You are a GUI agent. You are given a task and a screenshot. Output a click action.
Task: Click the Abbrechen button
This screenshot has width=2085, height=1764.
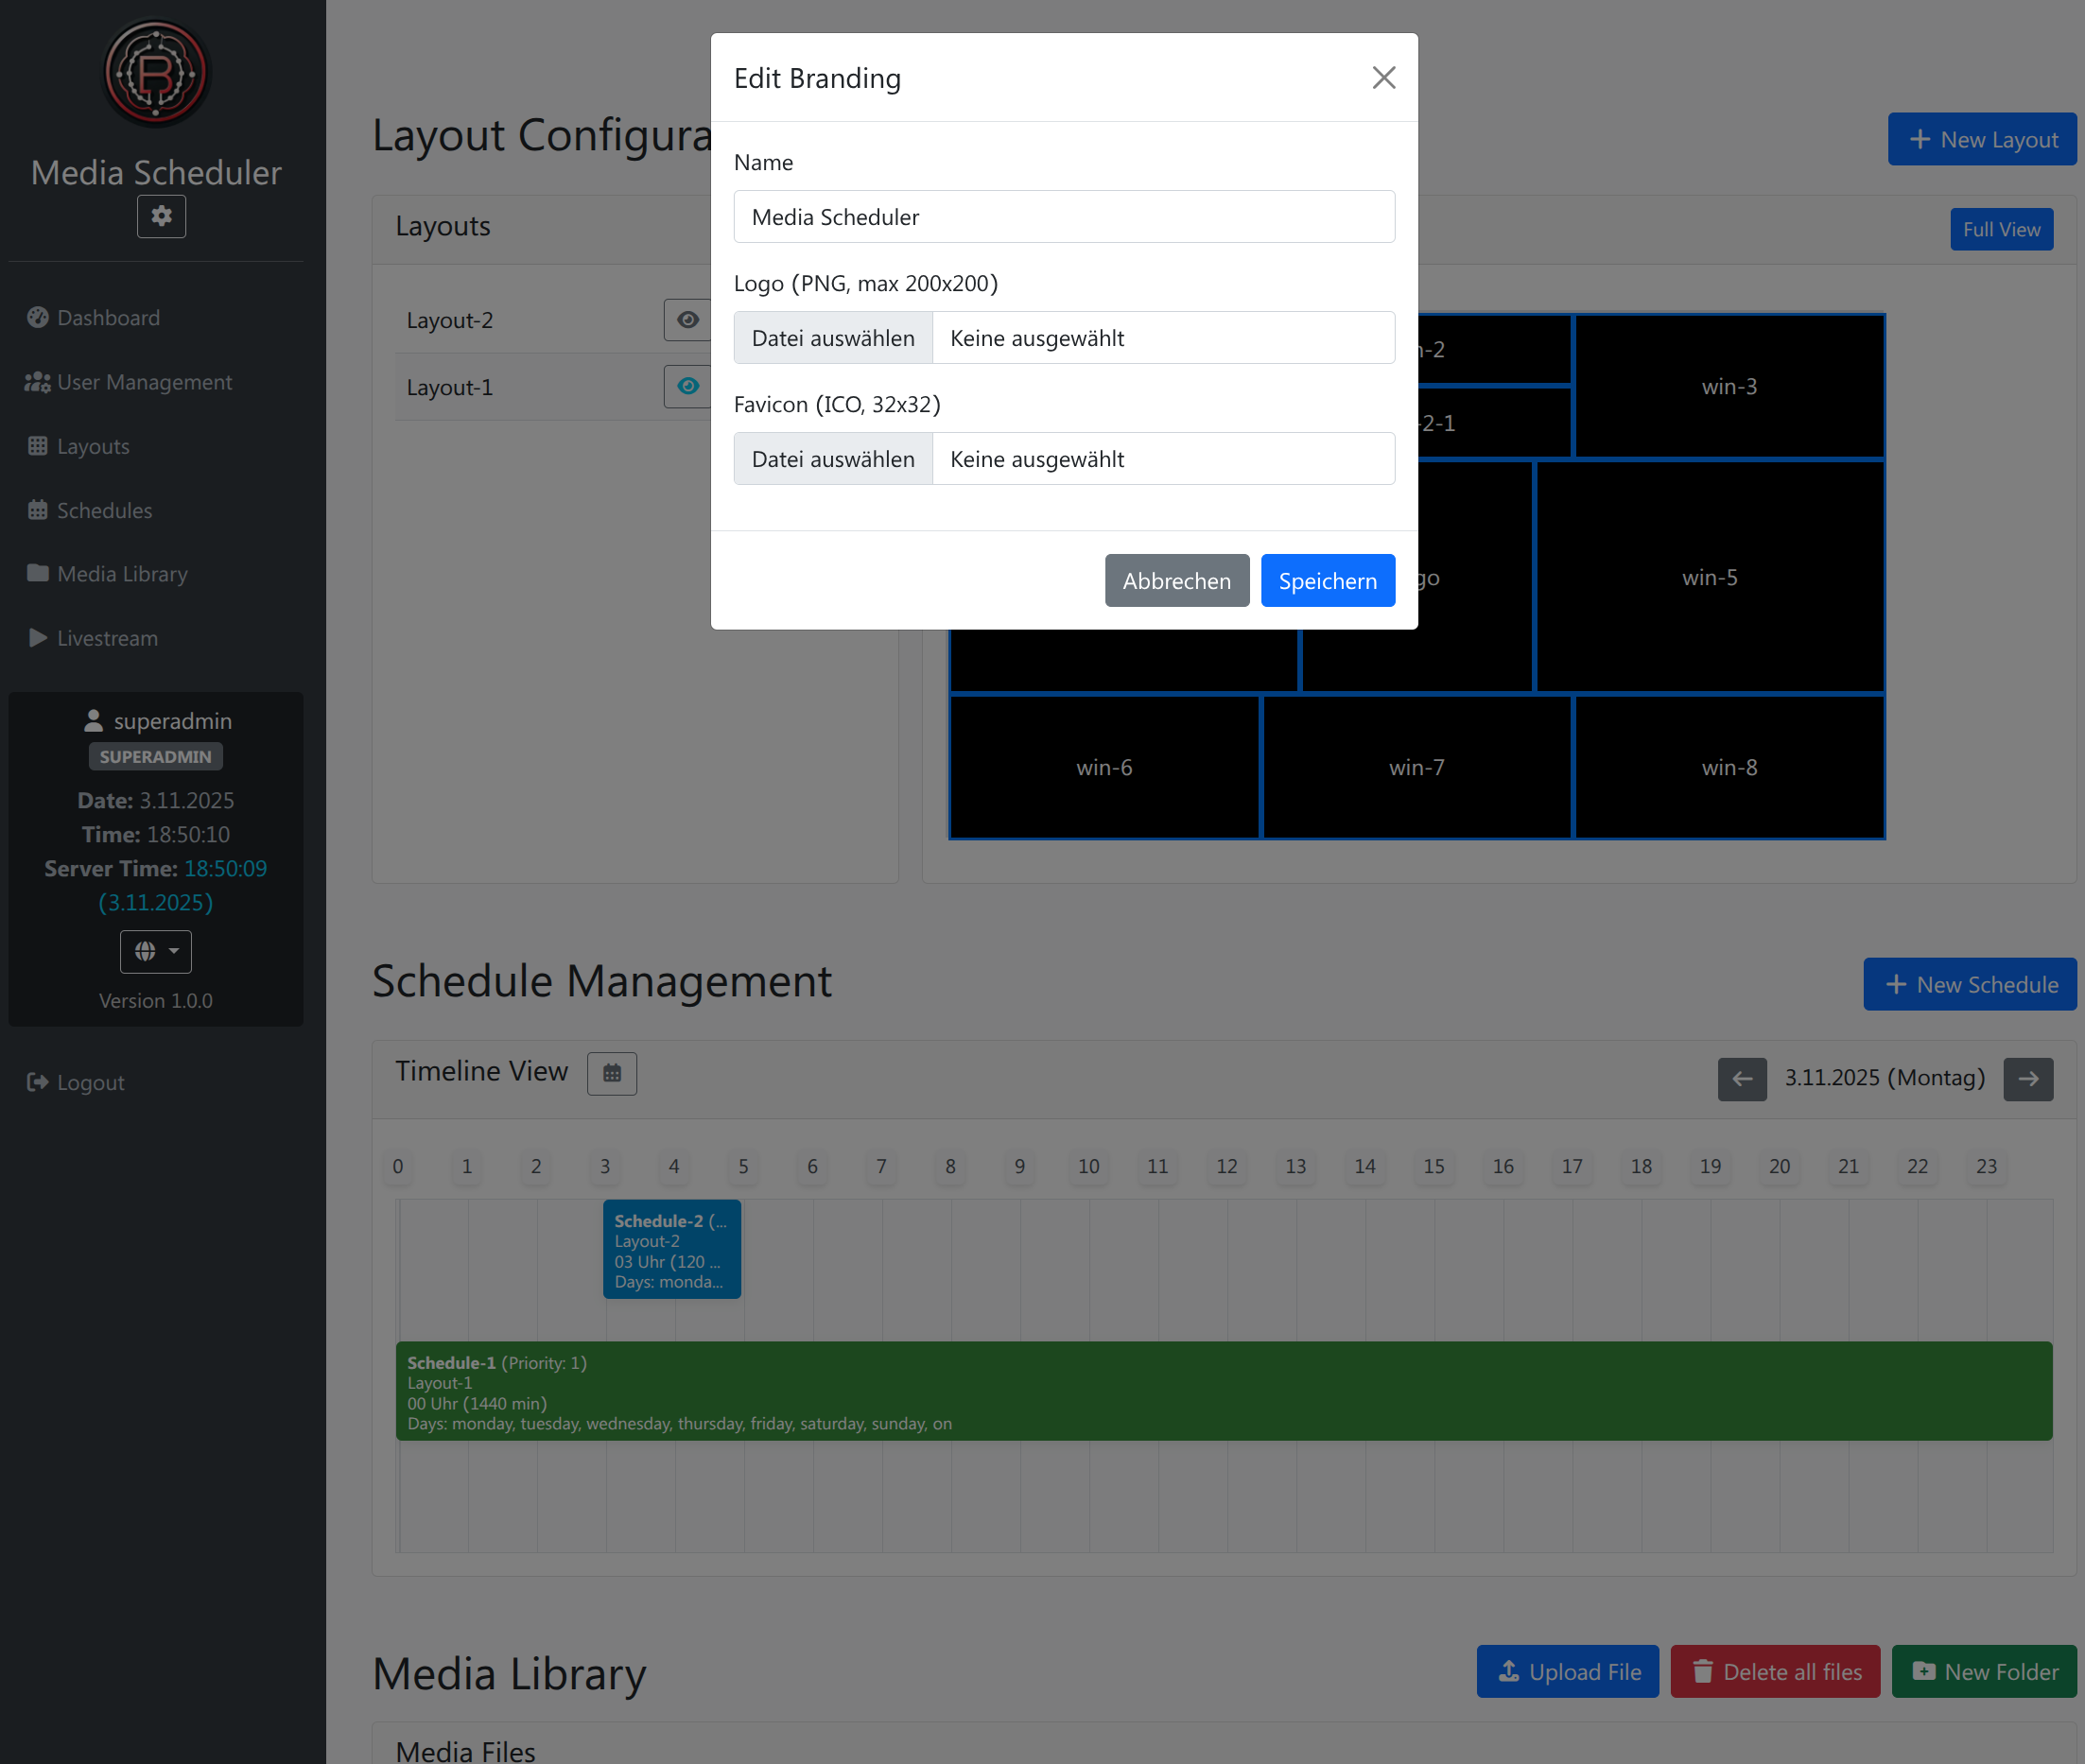point(1176,581)
